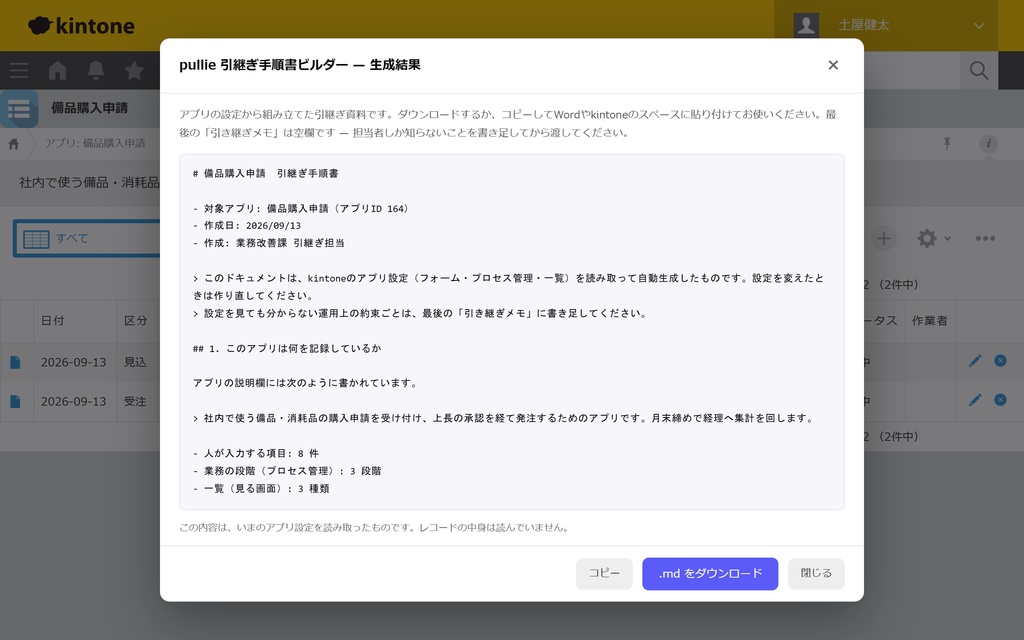Click the 備品購入申請 app list icon
The width and height of the screenshot is (1024, 640).
[x=19, y=109]
